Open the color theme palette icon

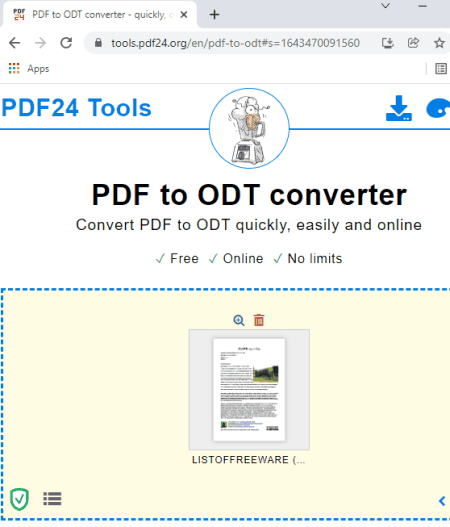click(x=438, y=108)
